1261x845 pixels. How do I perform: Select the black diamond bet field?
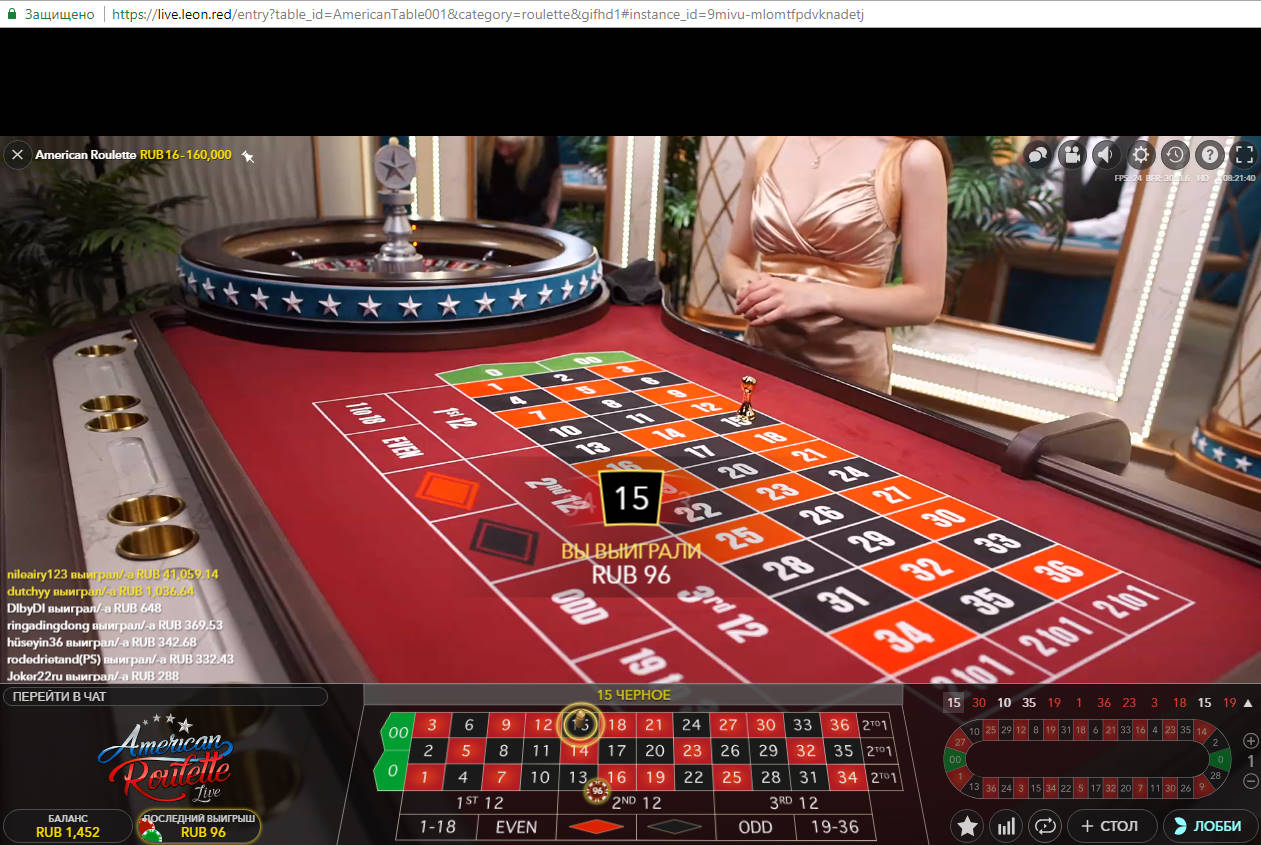tap(675, 827)
